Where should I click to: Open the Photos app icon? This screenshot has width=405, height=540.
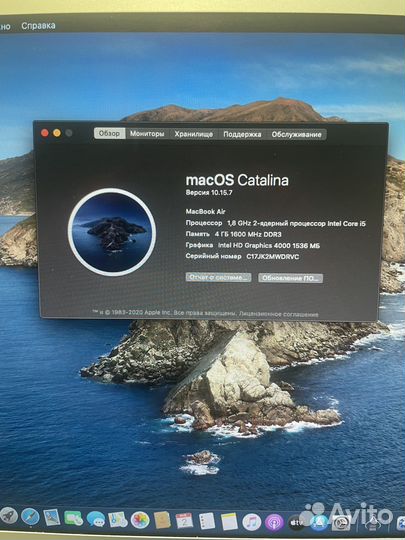tap(140, 520)
